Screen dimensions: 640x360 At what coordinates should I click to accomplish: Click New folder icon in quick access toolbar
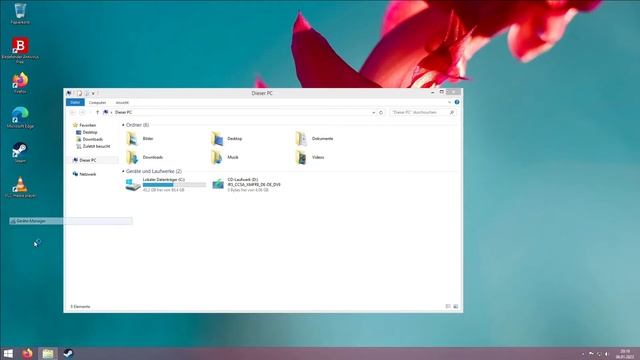(x=87, y=93)
